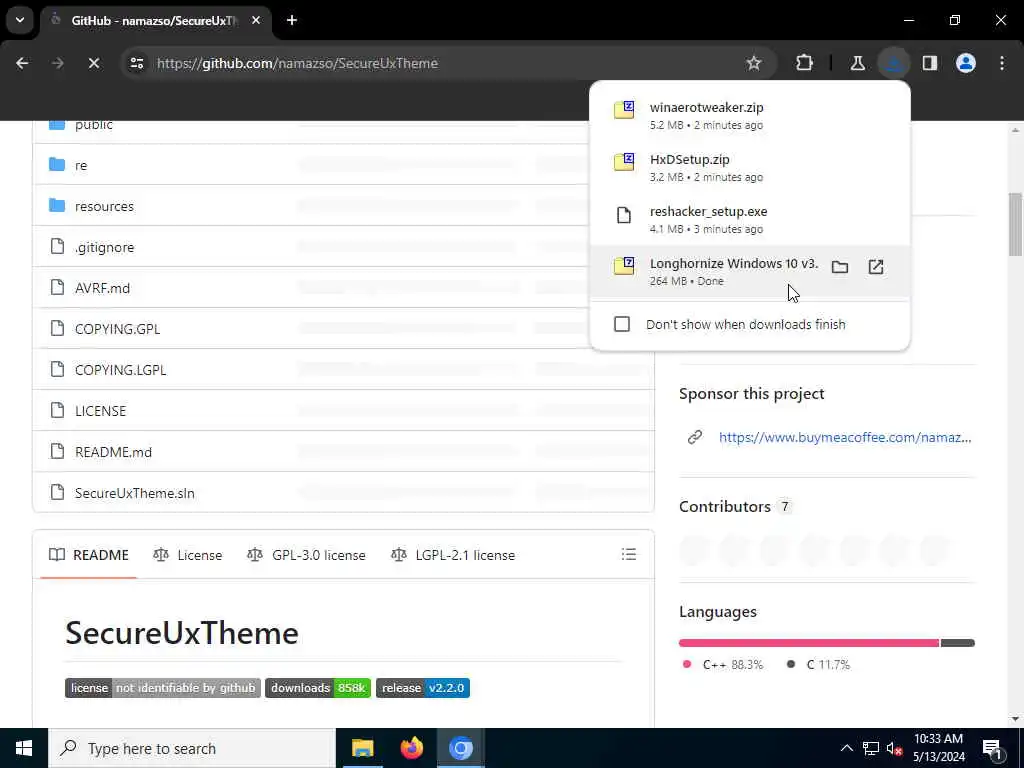Open the Windows Start menu
Image resolution: width=1024 pixels, height=768 pixels.
click(x=24, y=748)
